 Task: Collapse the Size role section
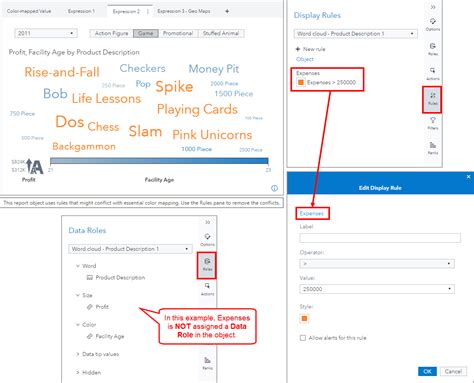tap(78, 295)
